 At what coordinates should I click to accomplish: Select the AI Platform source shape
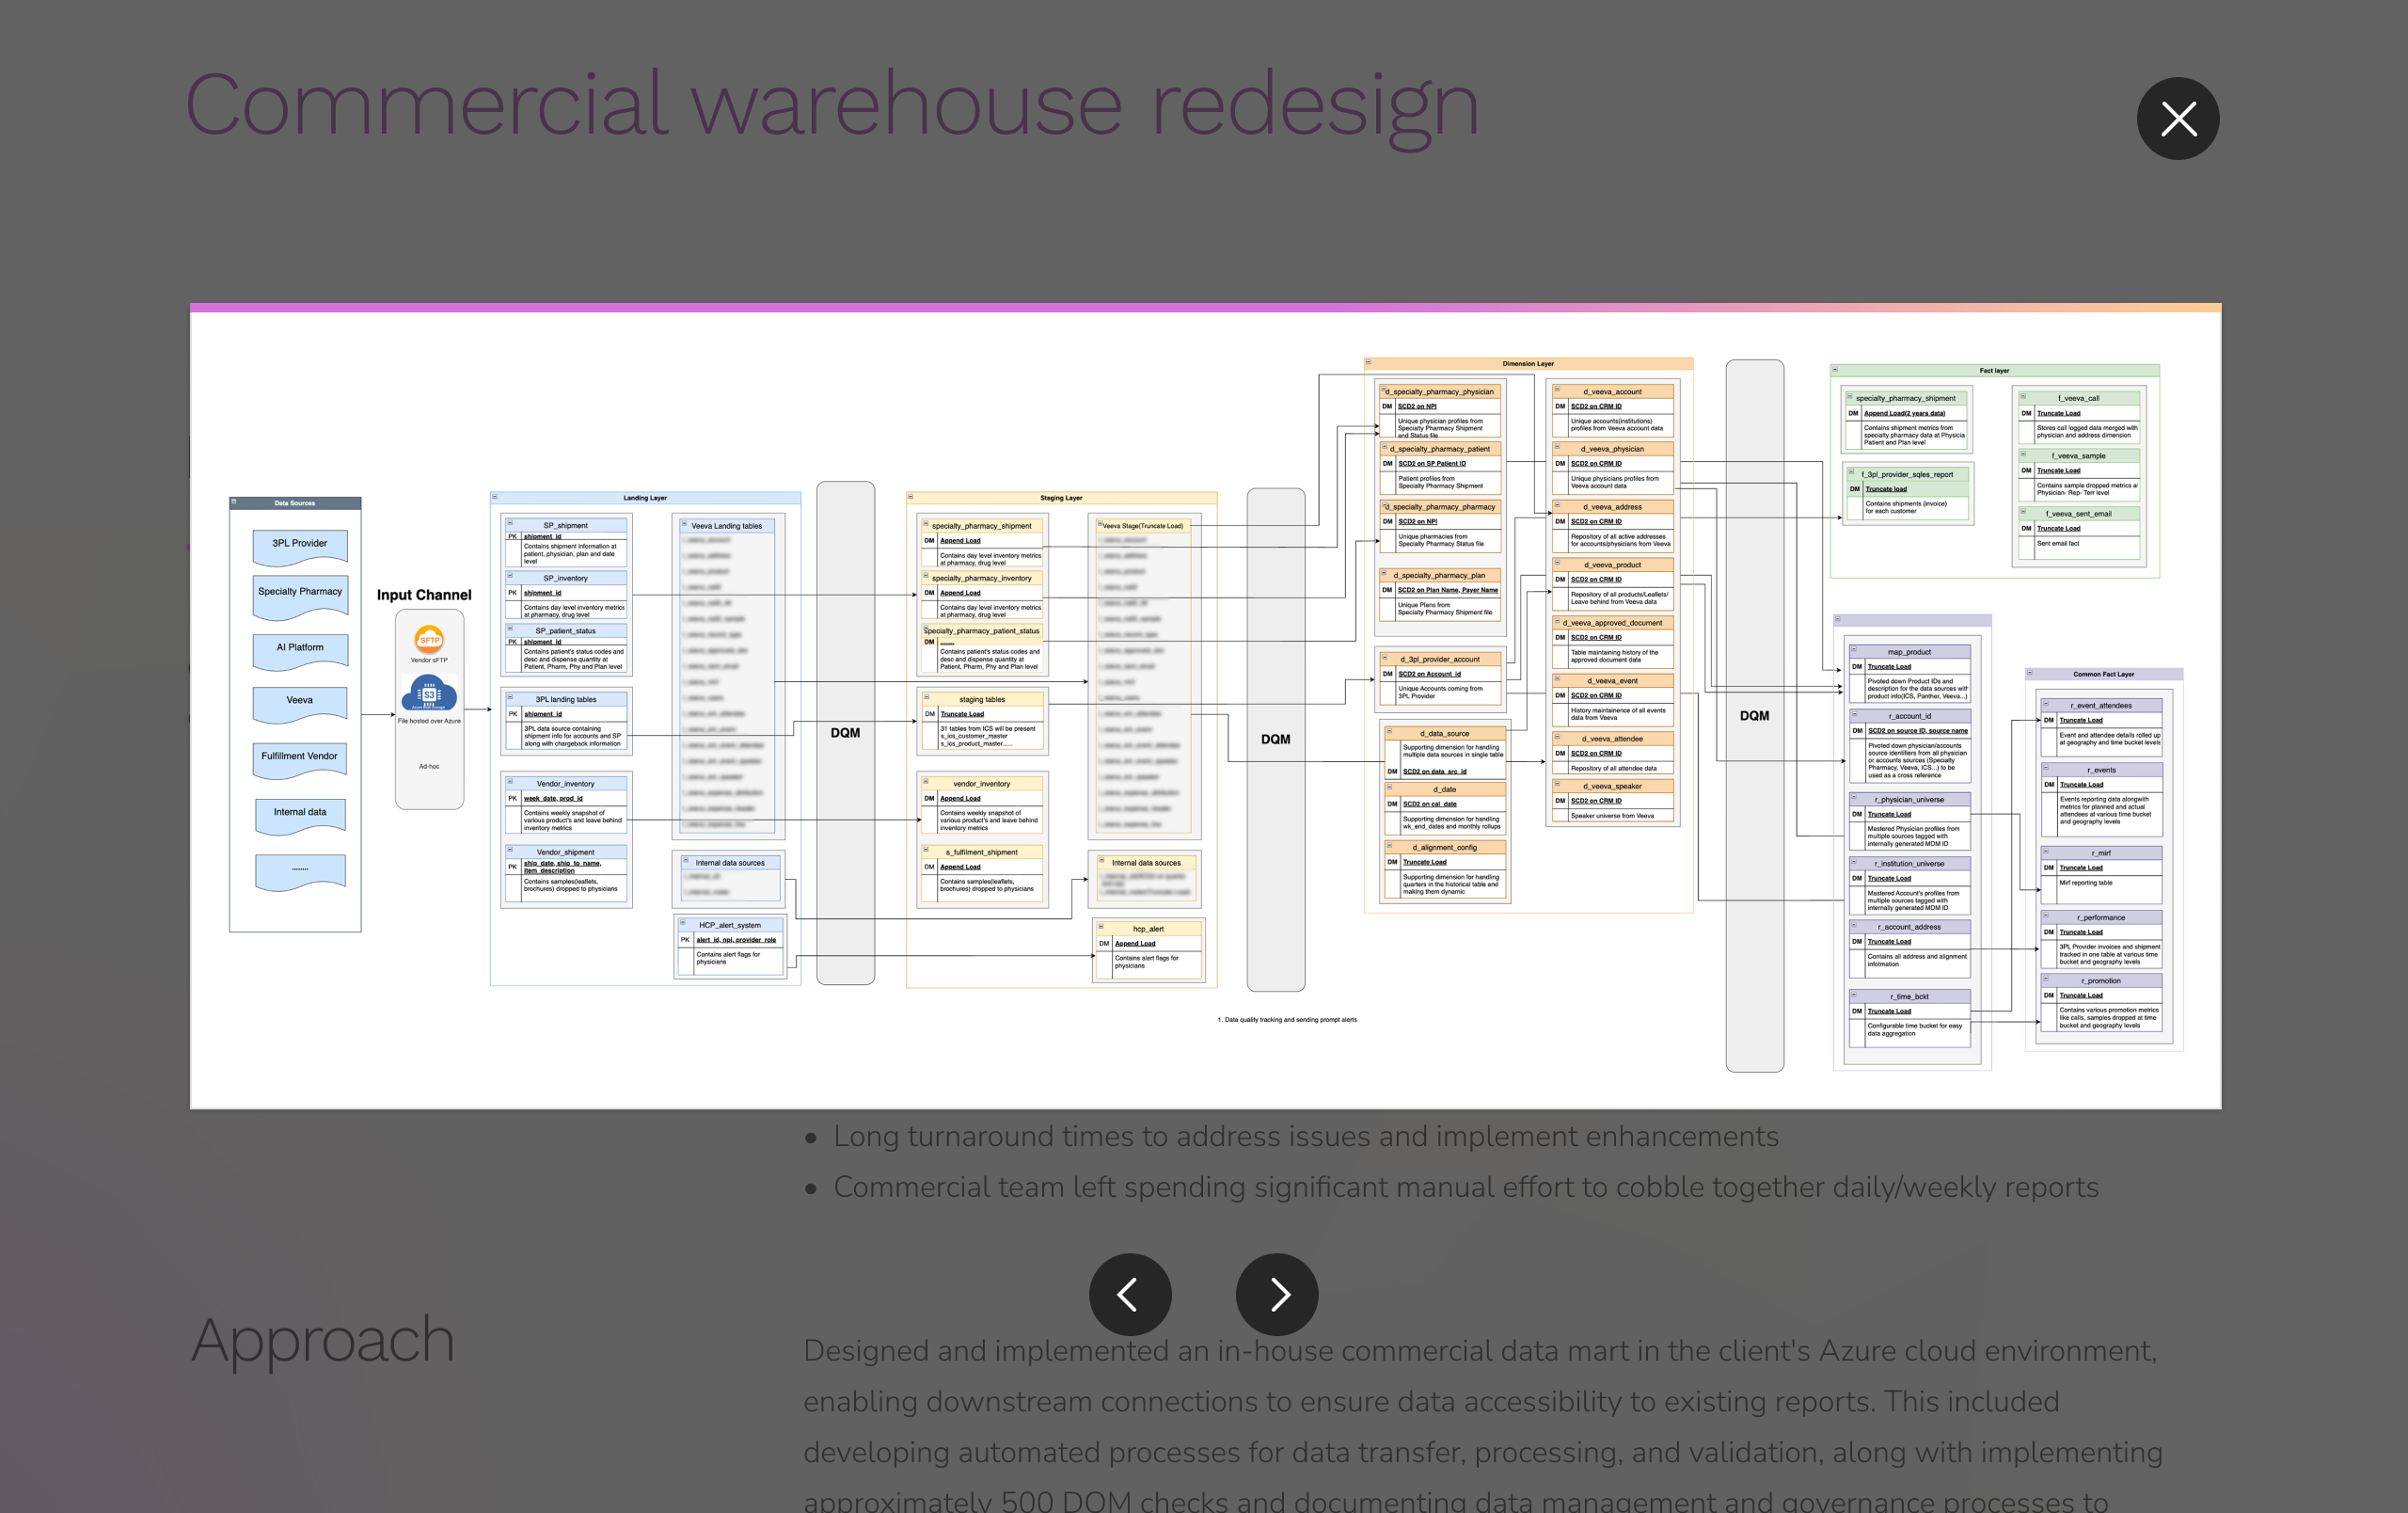pyautogui.click(x=300, y=651)
